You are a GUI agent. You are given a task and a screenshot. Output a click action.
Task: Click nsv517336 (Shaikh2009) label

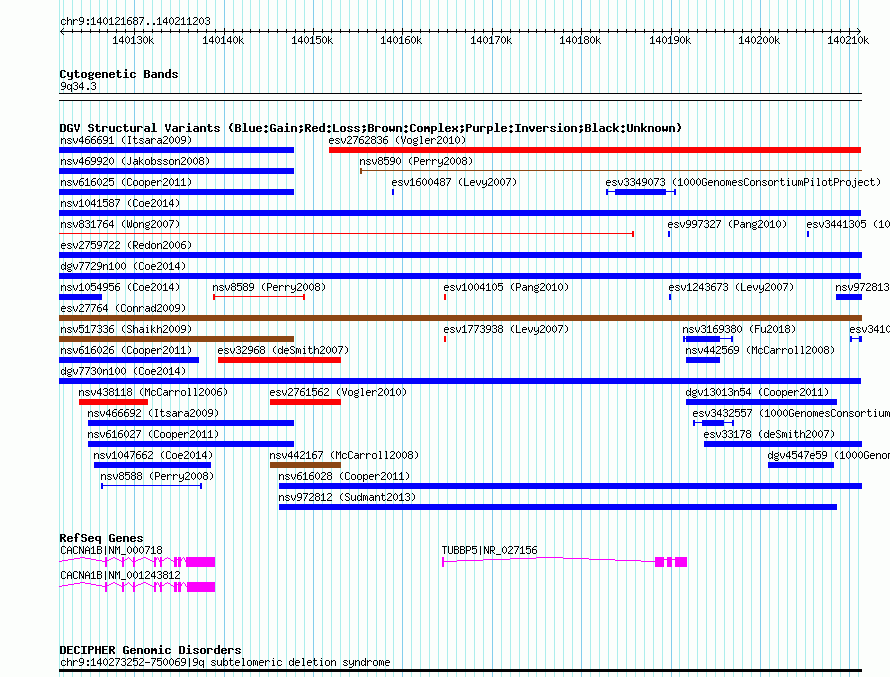click(x=126, y=329)
